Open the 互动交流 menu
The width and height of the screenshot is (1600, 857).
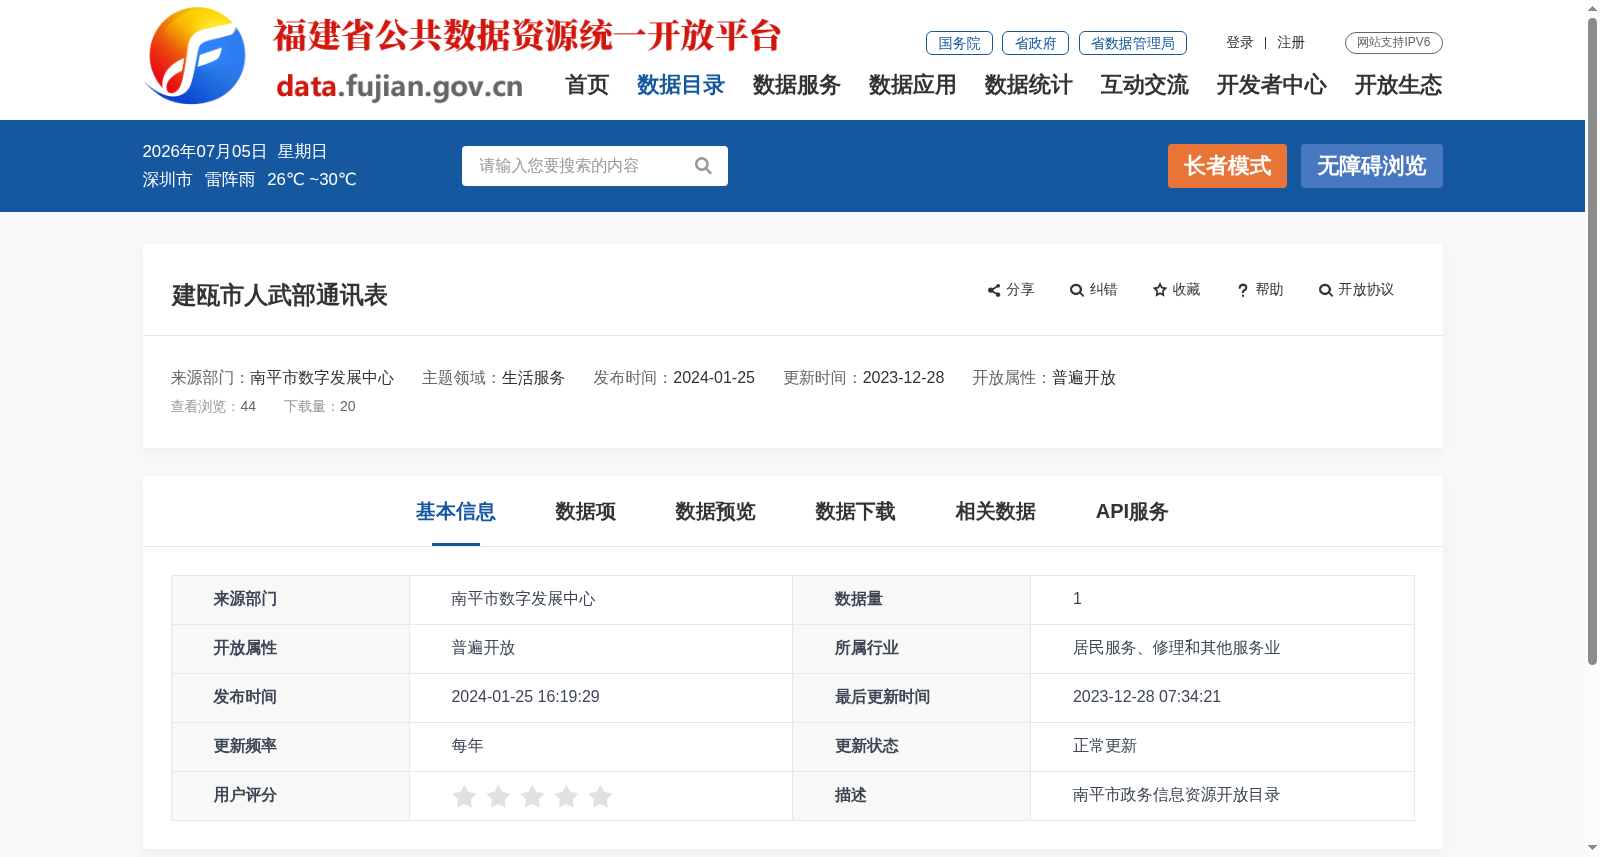[1145, 85]
